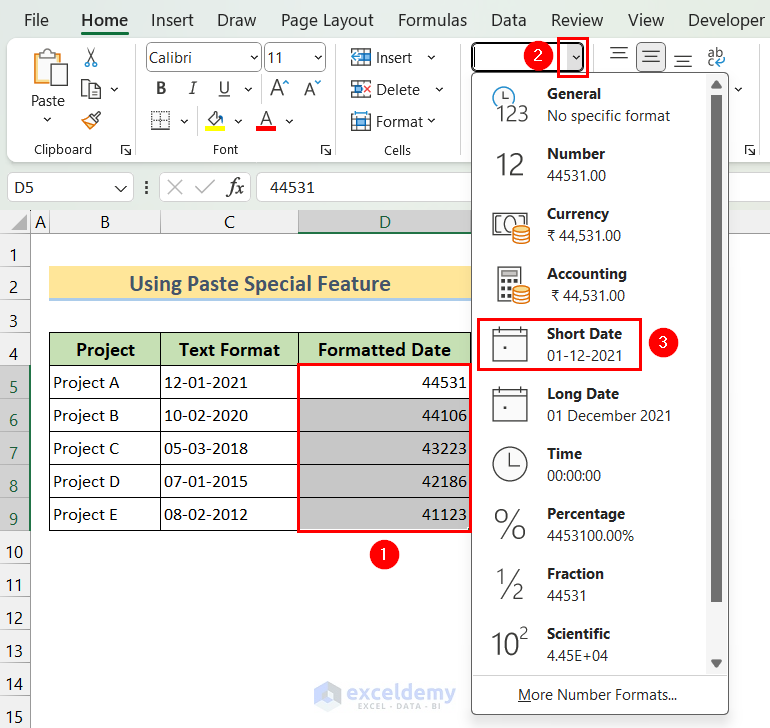Screen dimensions: 770x728
Task: Select cell containing 44106
Action: (384, 416)
